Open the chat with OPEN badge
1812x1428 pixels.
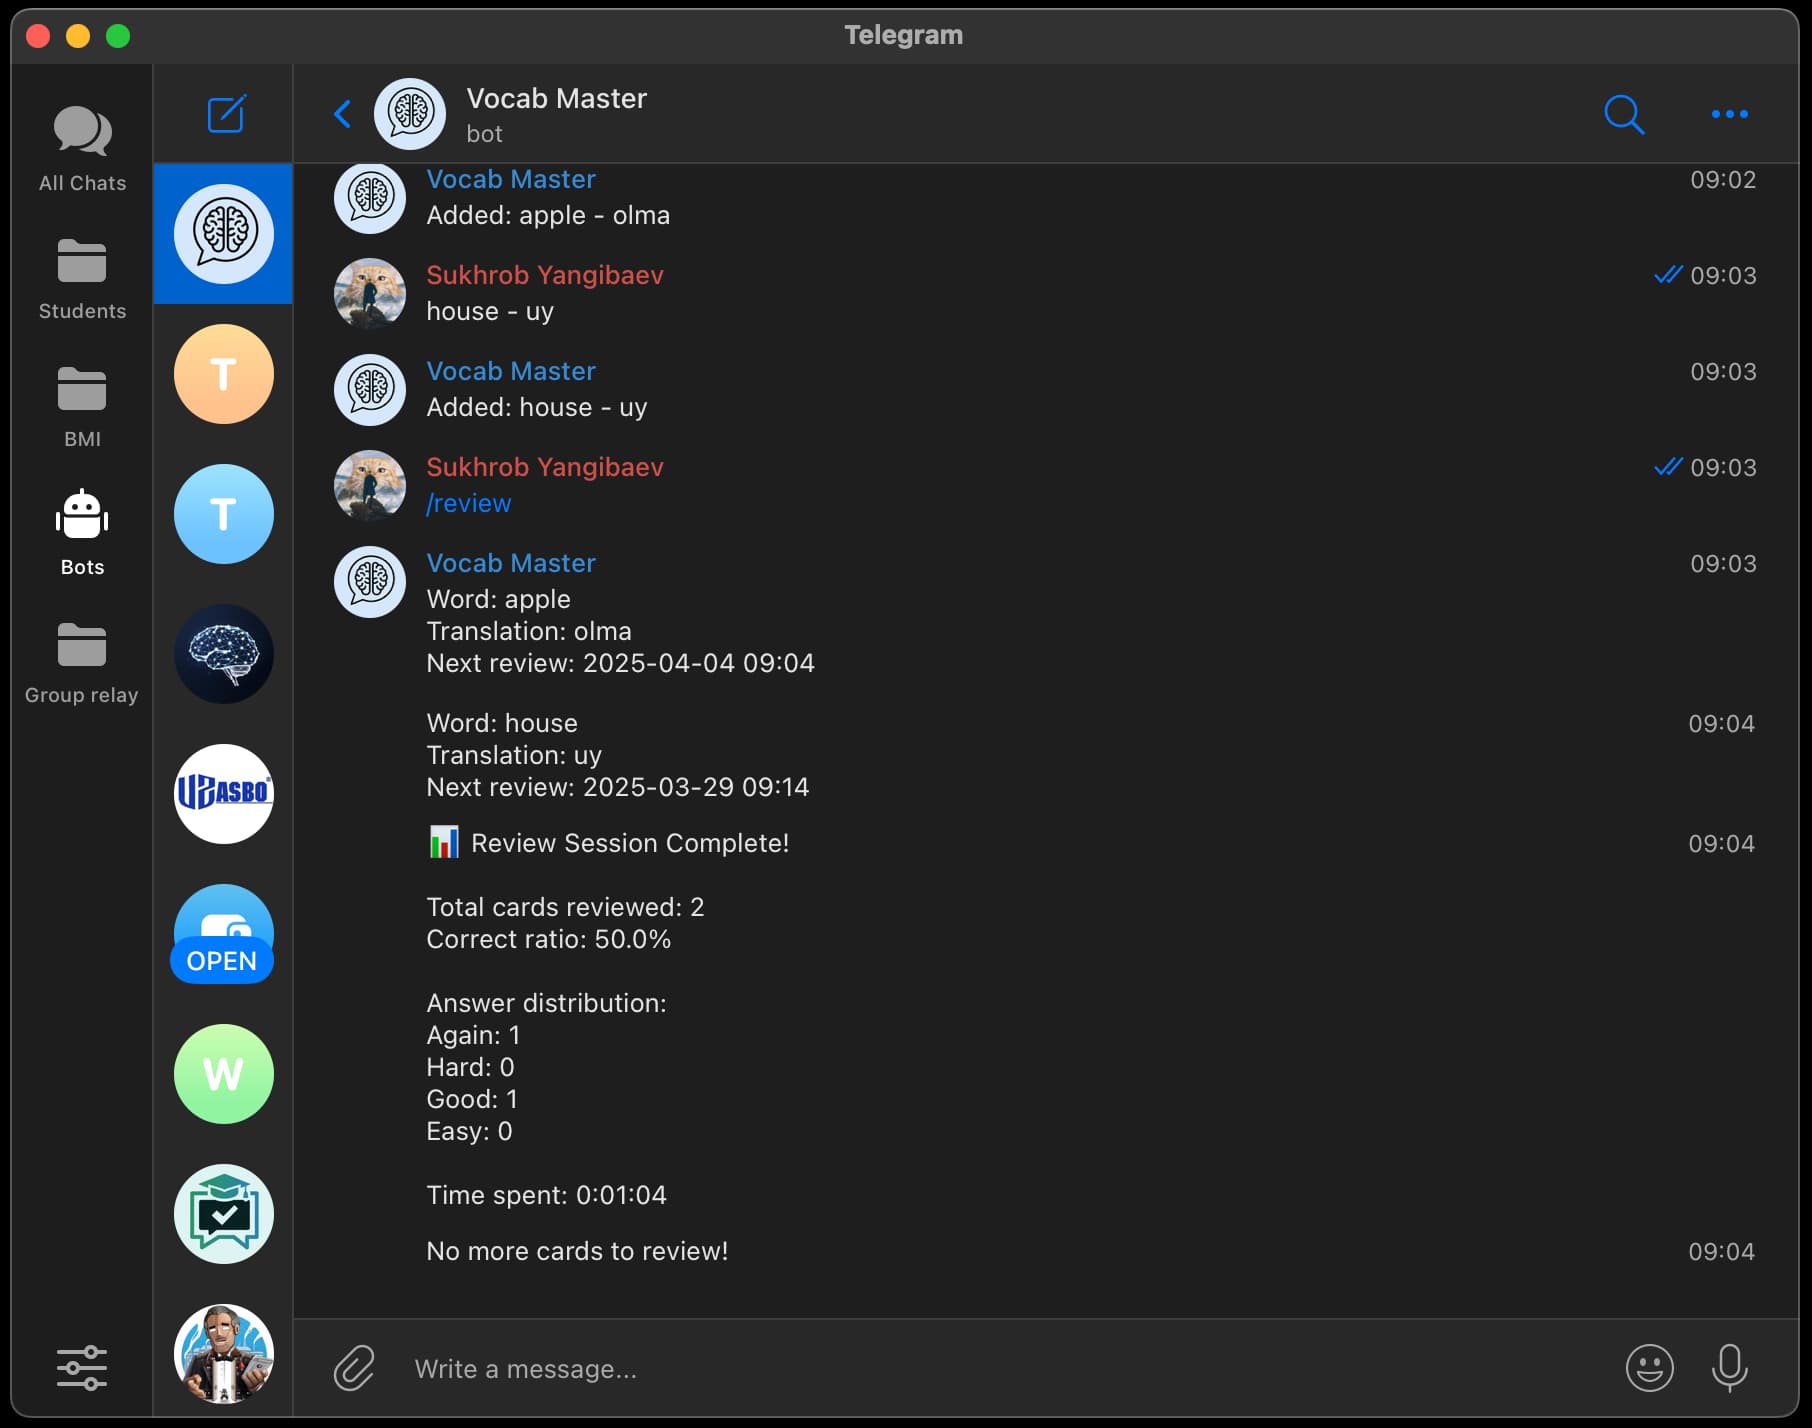(224, 934)
